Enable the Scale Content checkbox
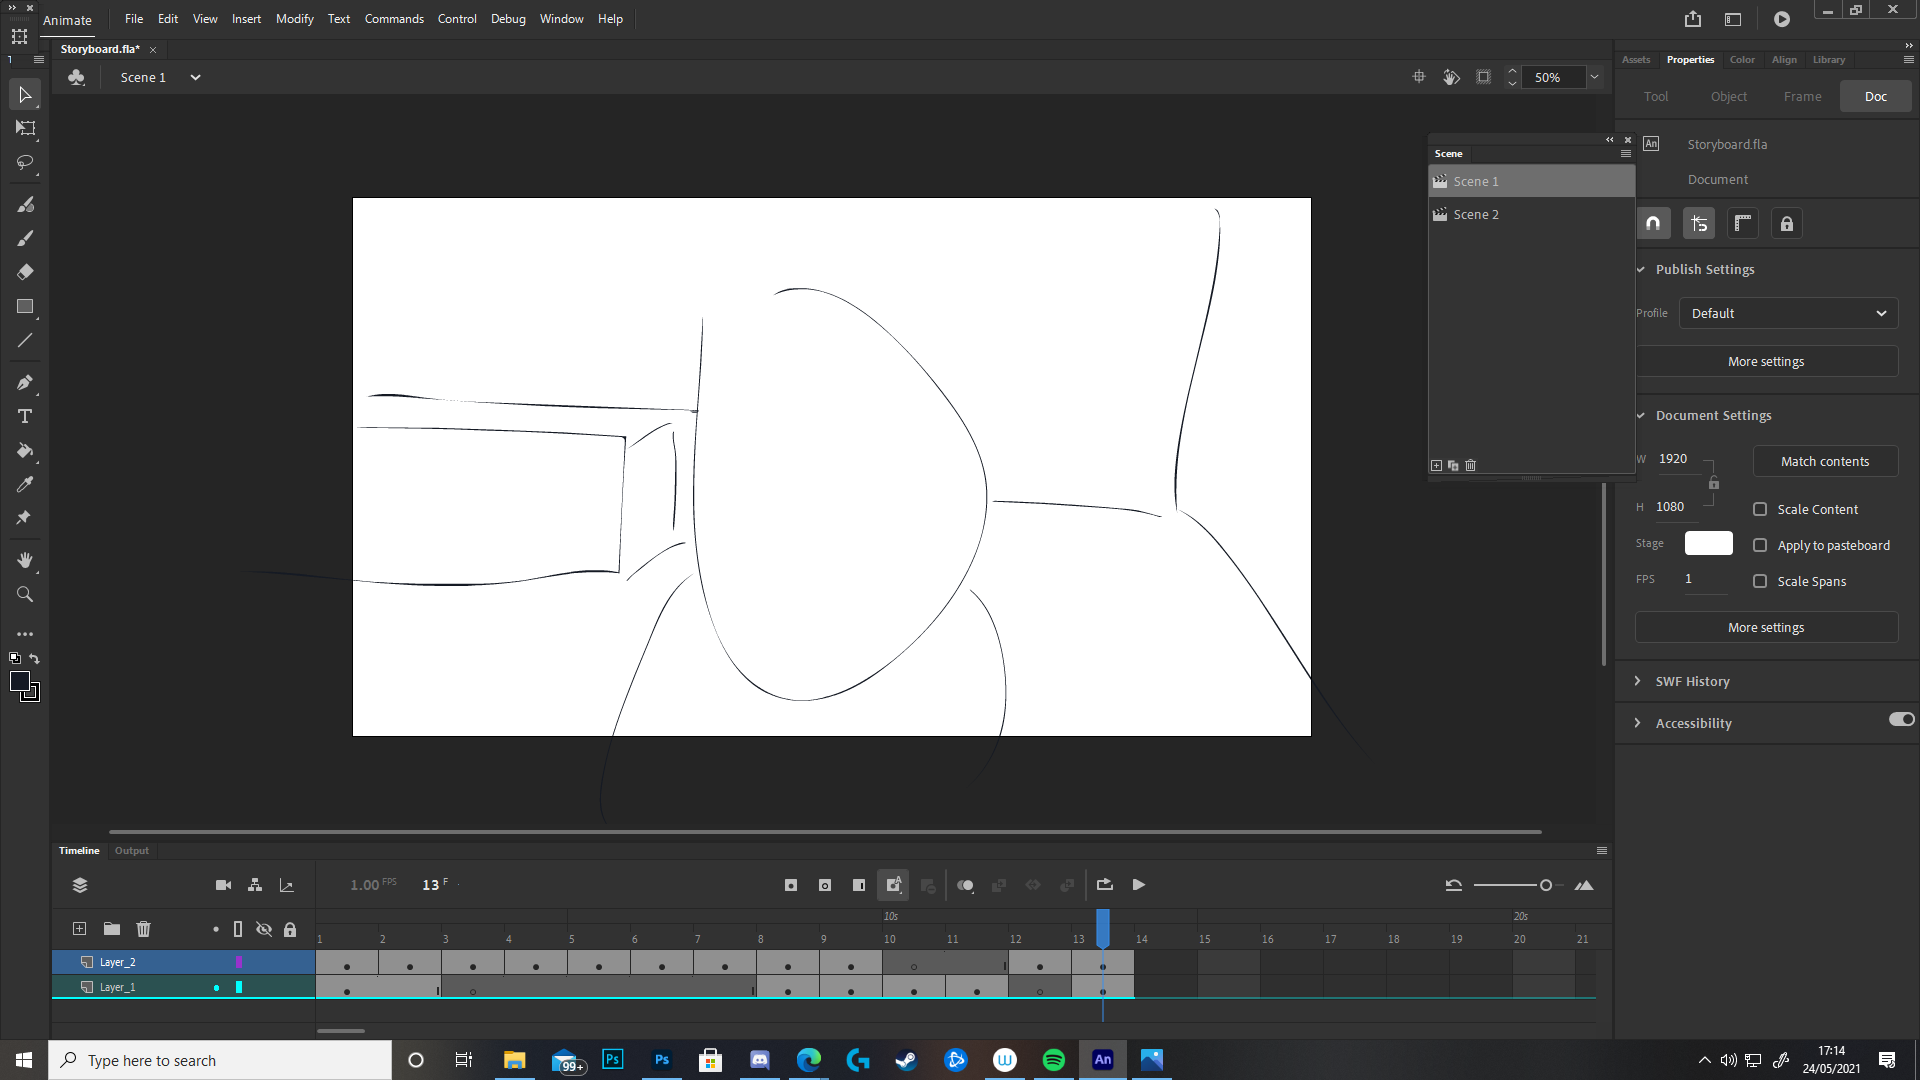This screenshot has width=1920, height=1080. [1760, 509]
